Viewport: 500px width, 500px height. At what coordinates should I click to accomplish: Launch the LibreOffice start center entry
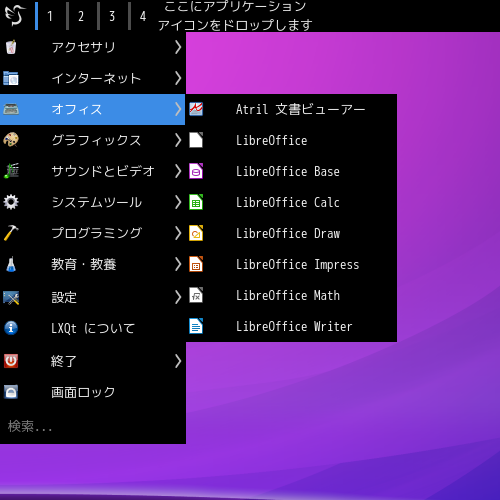tap(291, 140)
